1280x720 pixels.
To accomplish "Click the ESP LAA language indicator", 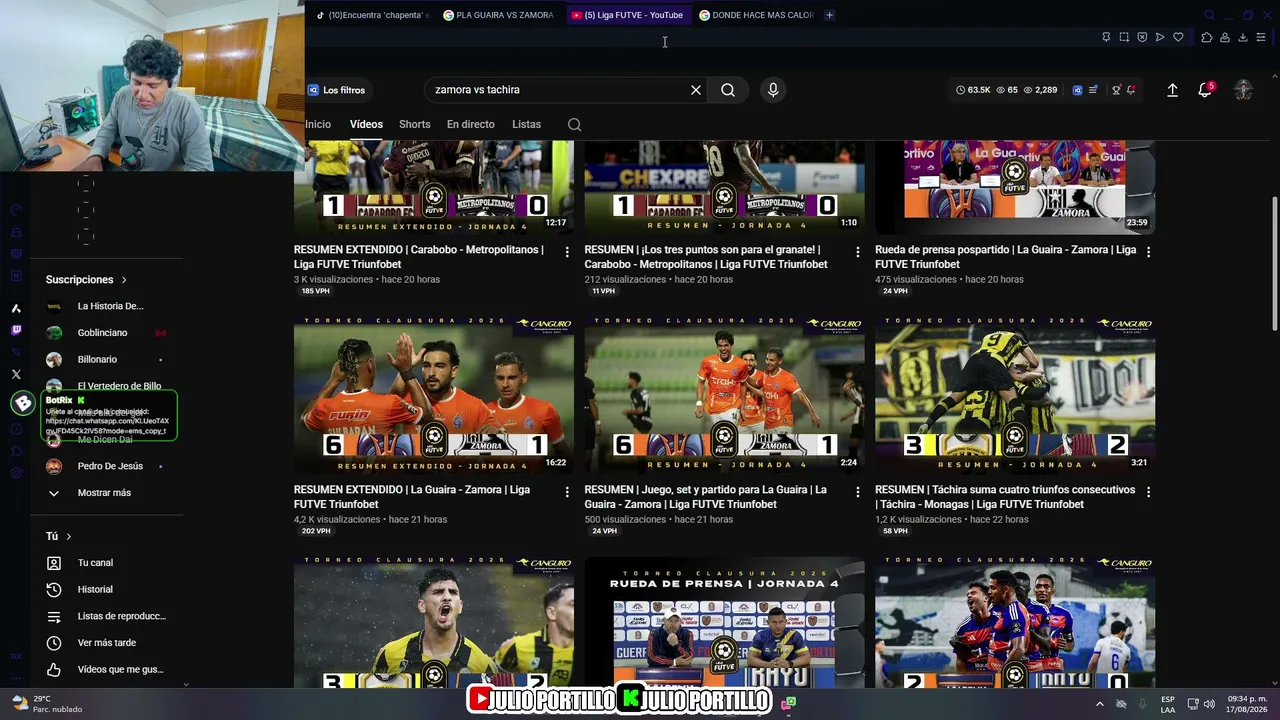I will point(1168,704).
